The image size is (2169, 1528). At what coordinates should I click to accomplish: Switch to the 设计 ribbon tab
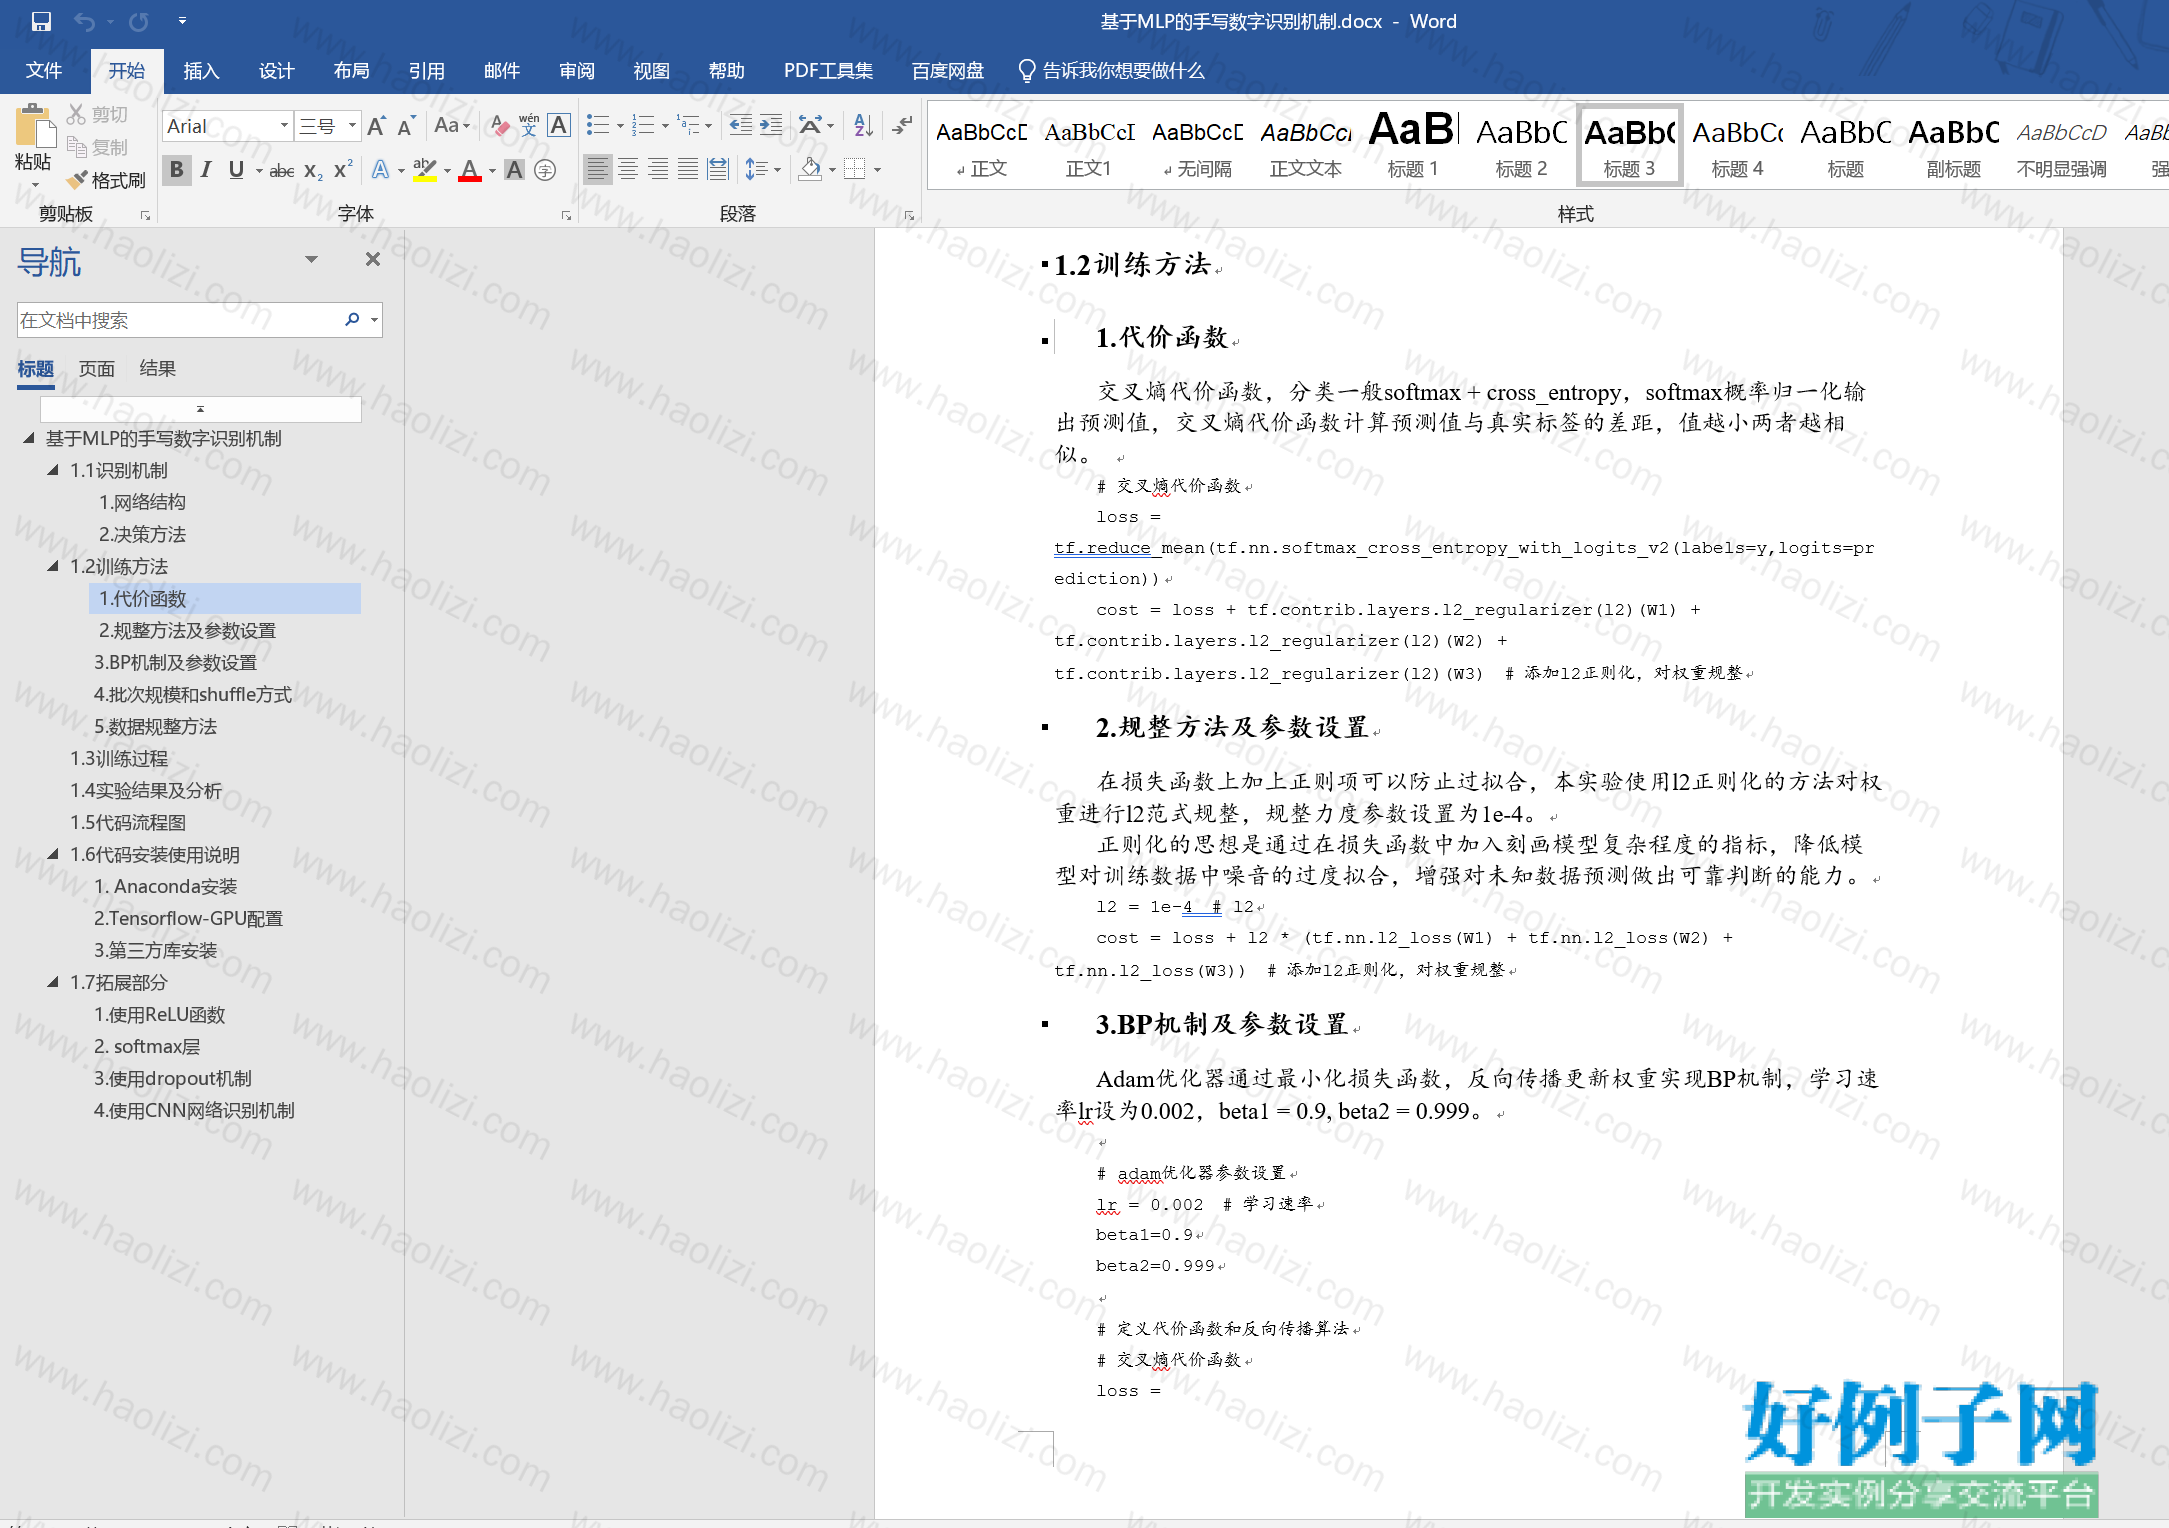point(276,70)
